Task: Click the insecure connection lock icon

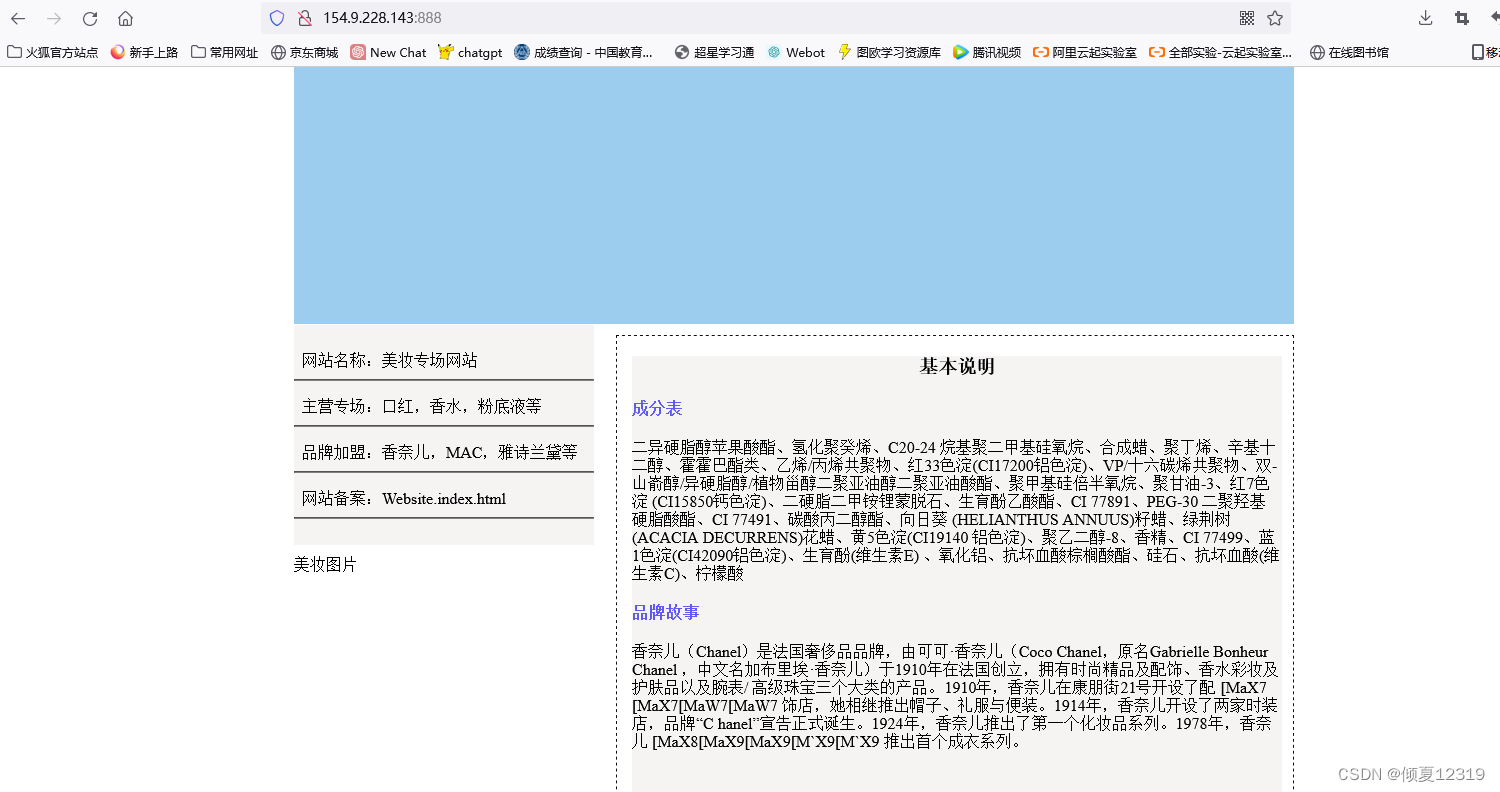Action: pyautogui.click(x=304, y=18)
